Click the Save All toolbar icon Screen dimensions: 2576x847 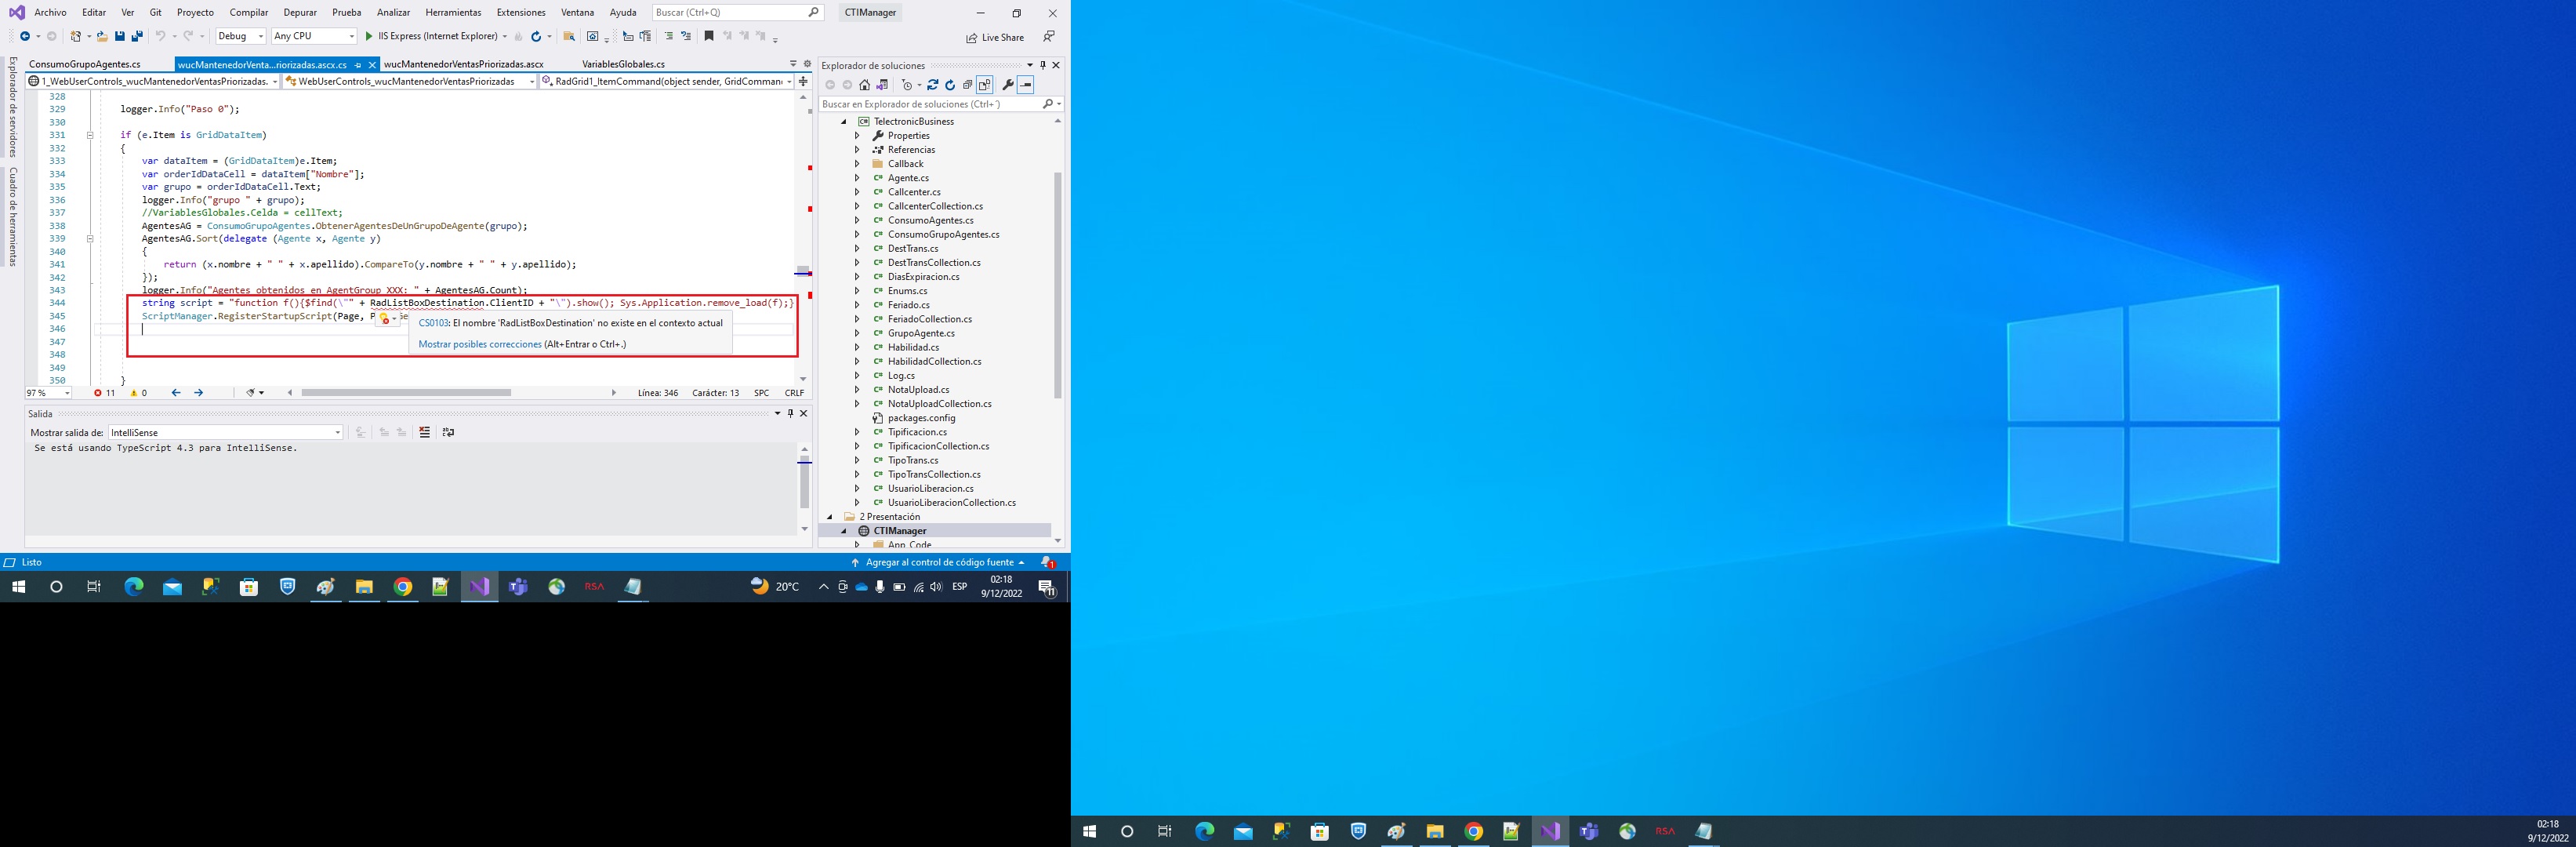(x=137, y=37)
